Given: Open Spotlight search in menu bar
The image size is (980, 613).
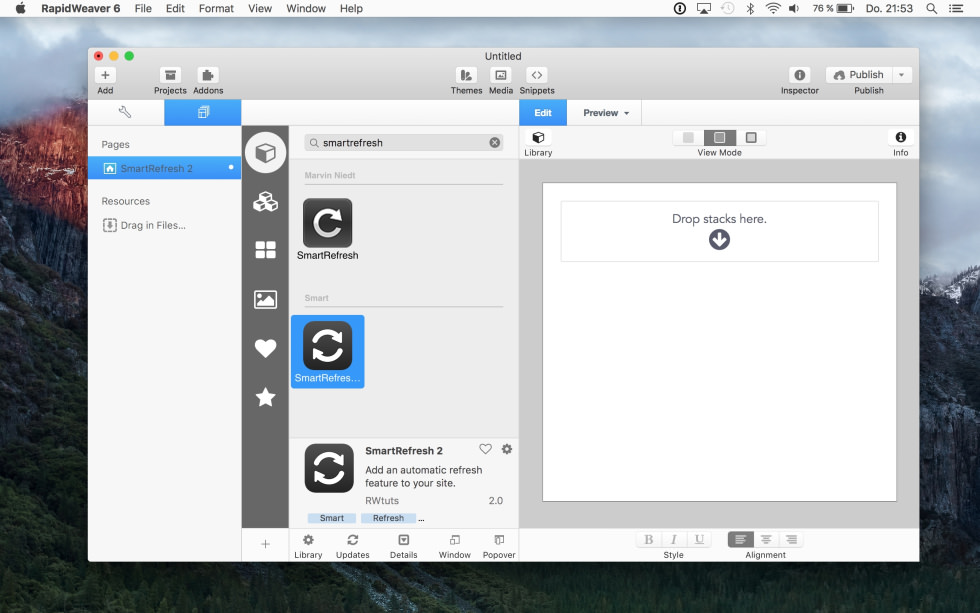Looking at the screenshot, I should pos(931,8).
